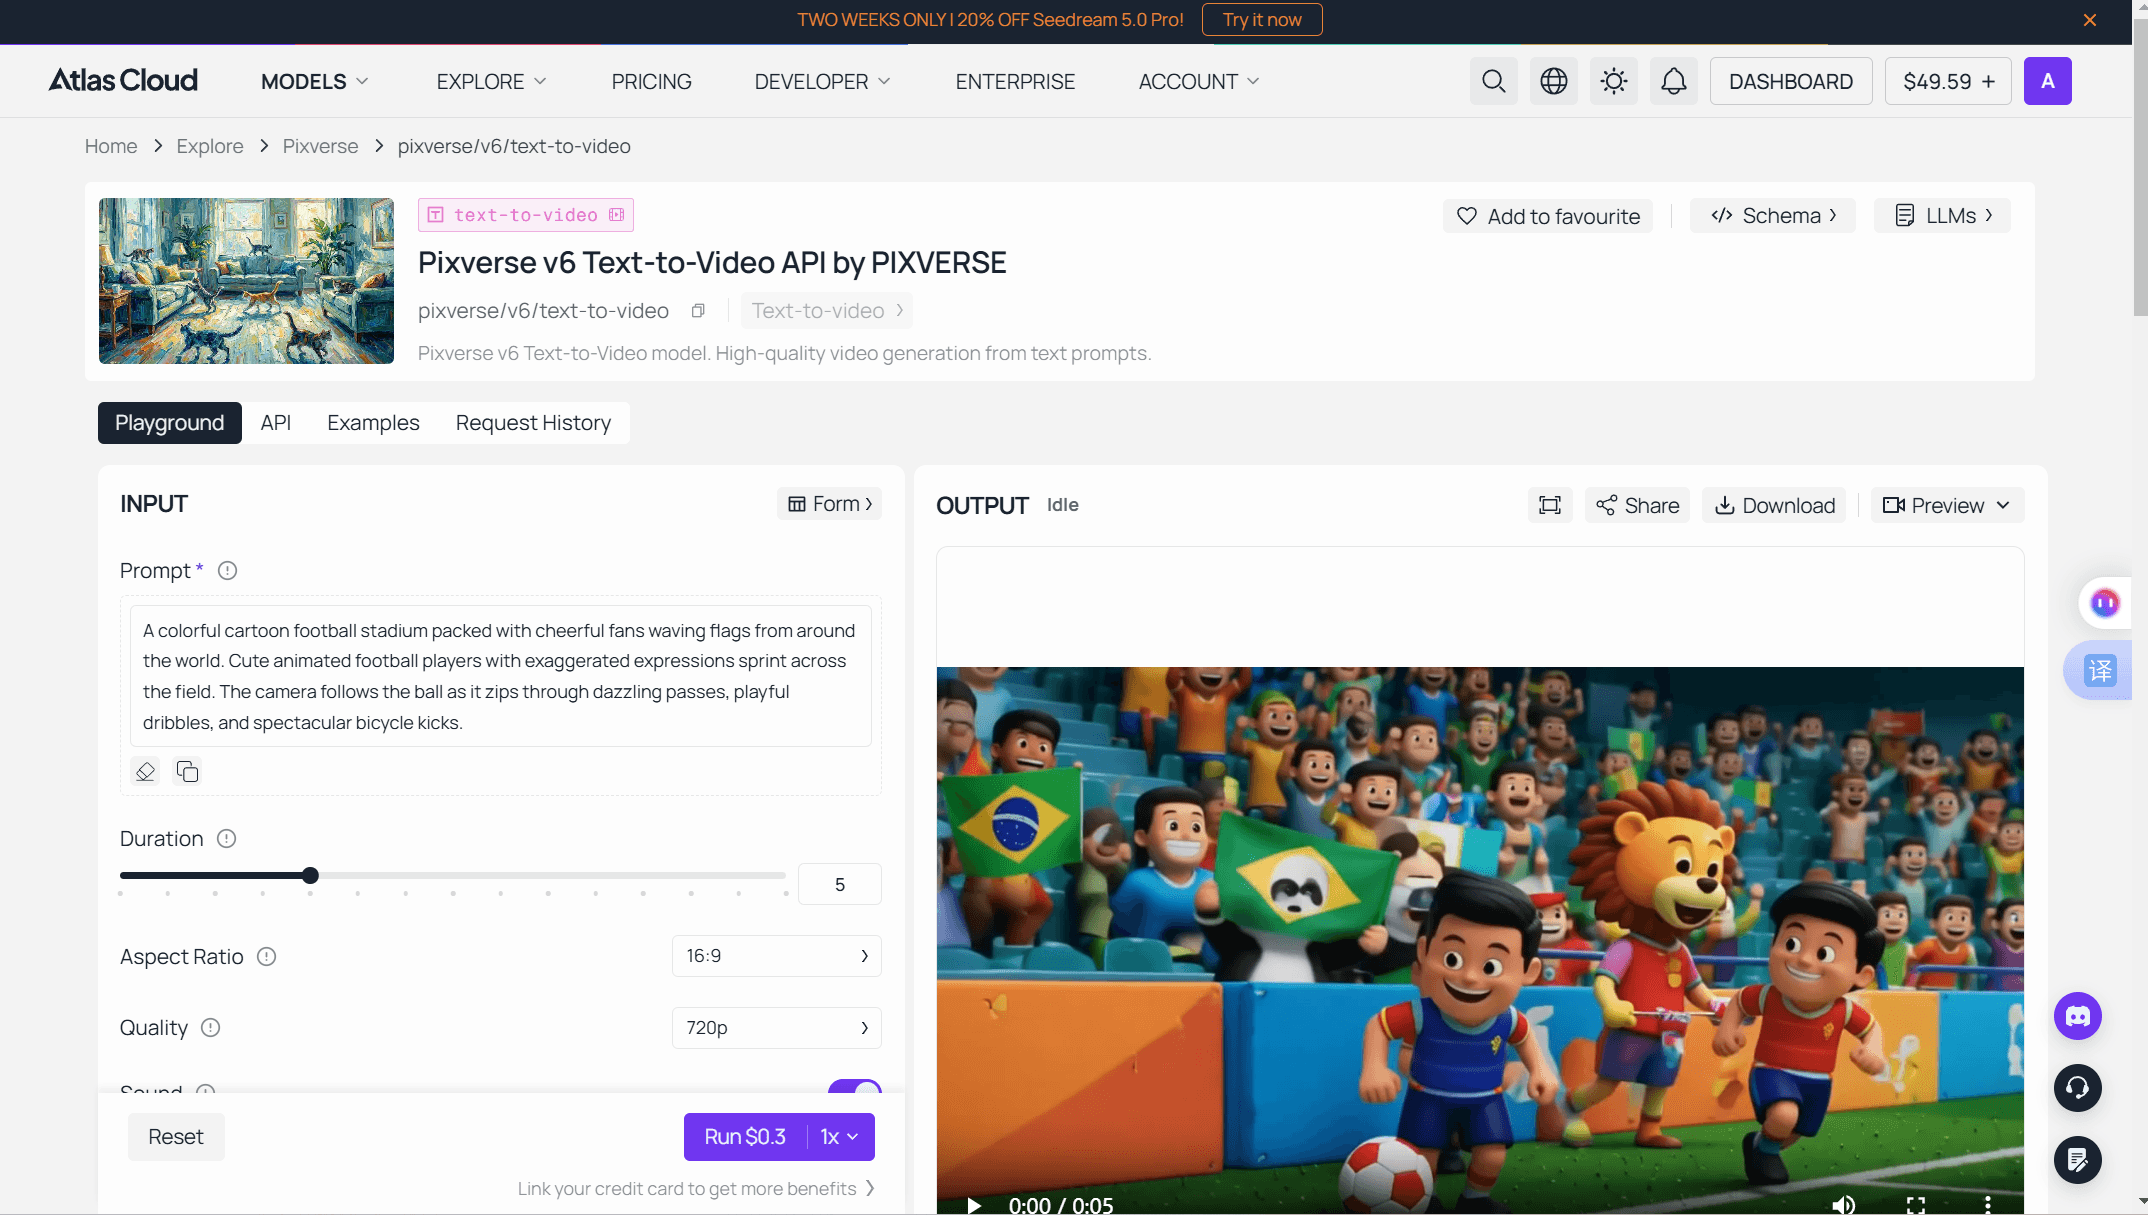Share the output
The width and height of the screenshot is (2148, 1215).
point(1637,505)
